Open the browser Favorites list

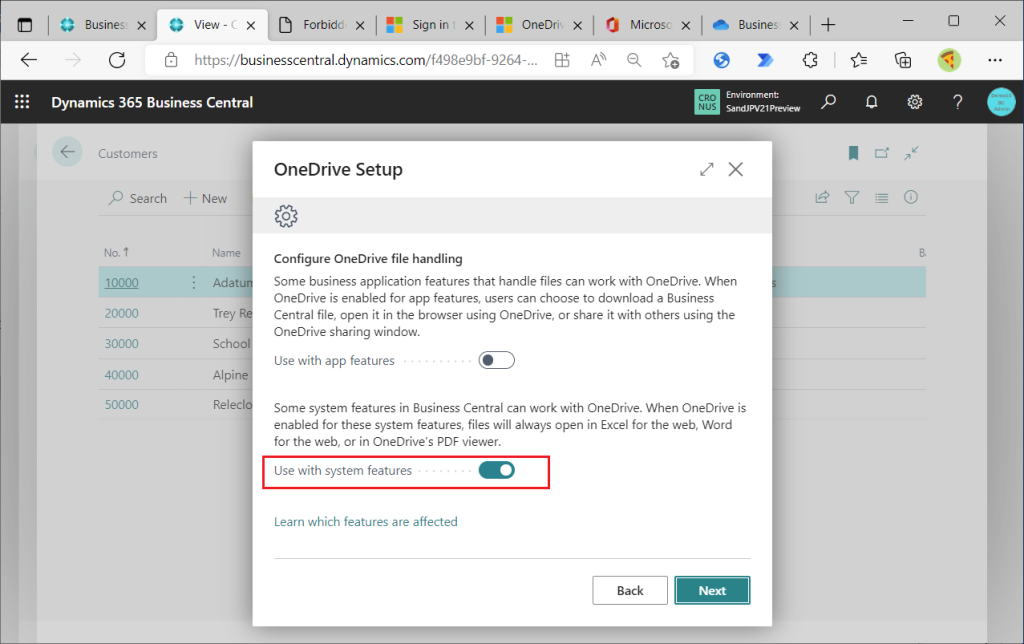point(859,60)
